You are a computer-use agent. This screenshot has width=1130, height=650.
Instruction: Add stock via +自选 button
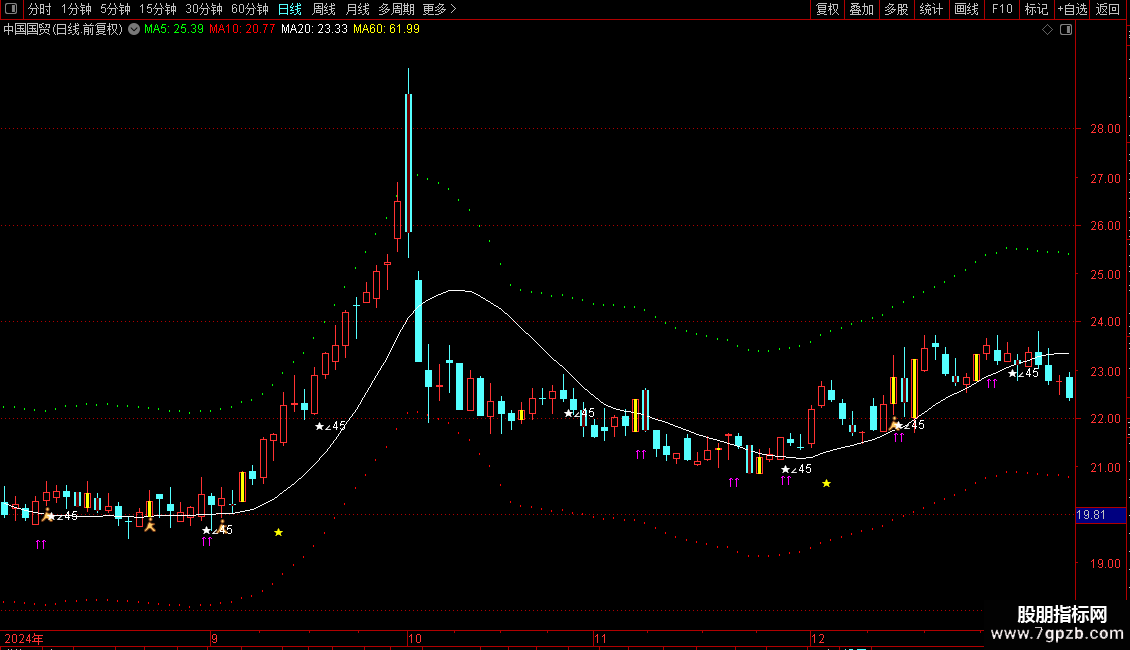point(1072,9)
